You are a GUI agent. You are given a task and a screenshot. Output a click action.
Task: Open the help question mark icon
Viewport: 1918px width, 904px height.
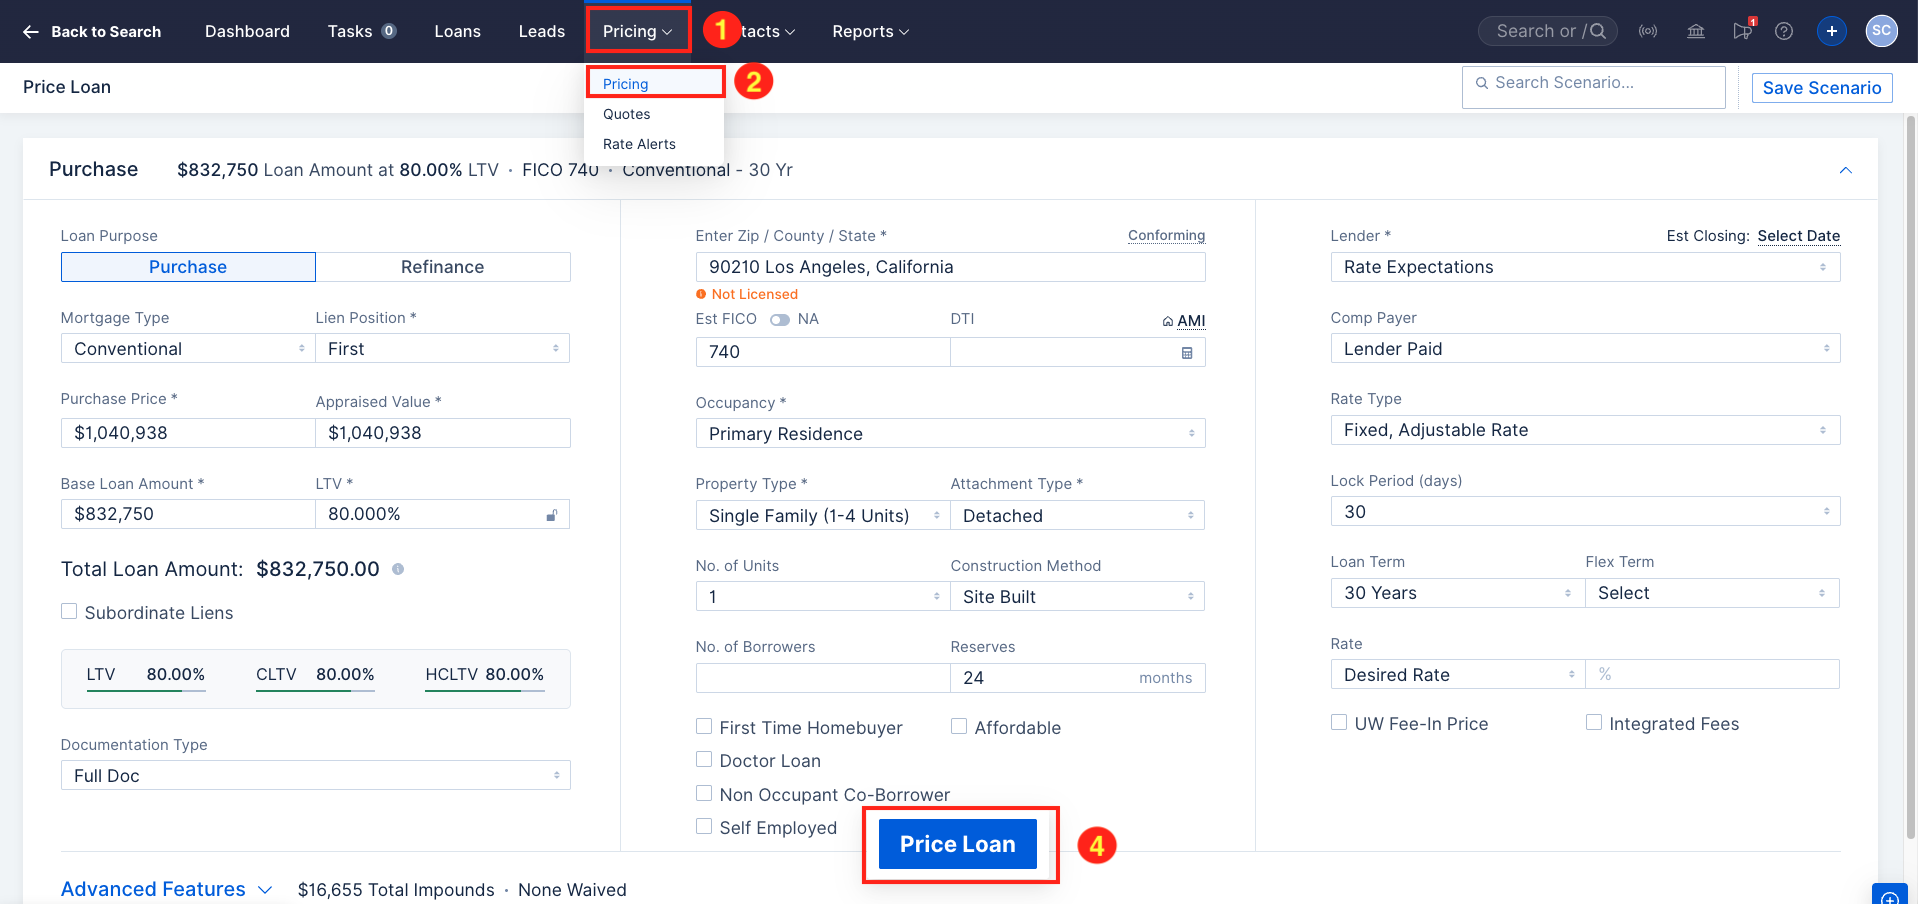(1783, 31)
